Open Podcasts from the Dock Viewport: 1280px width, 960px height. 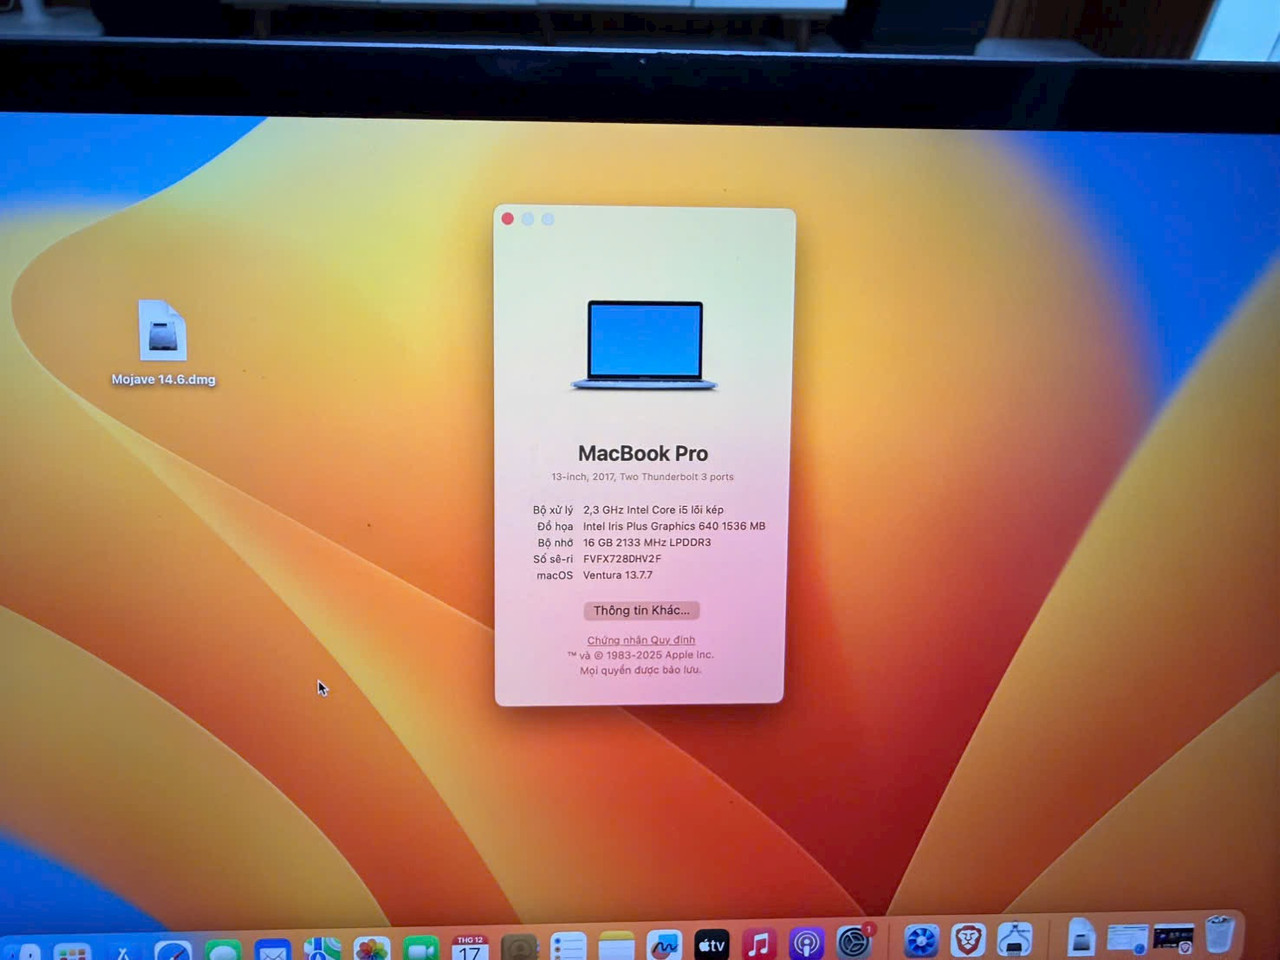click(x=806, y=943)
